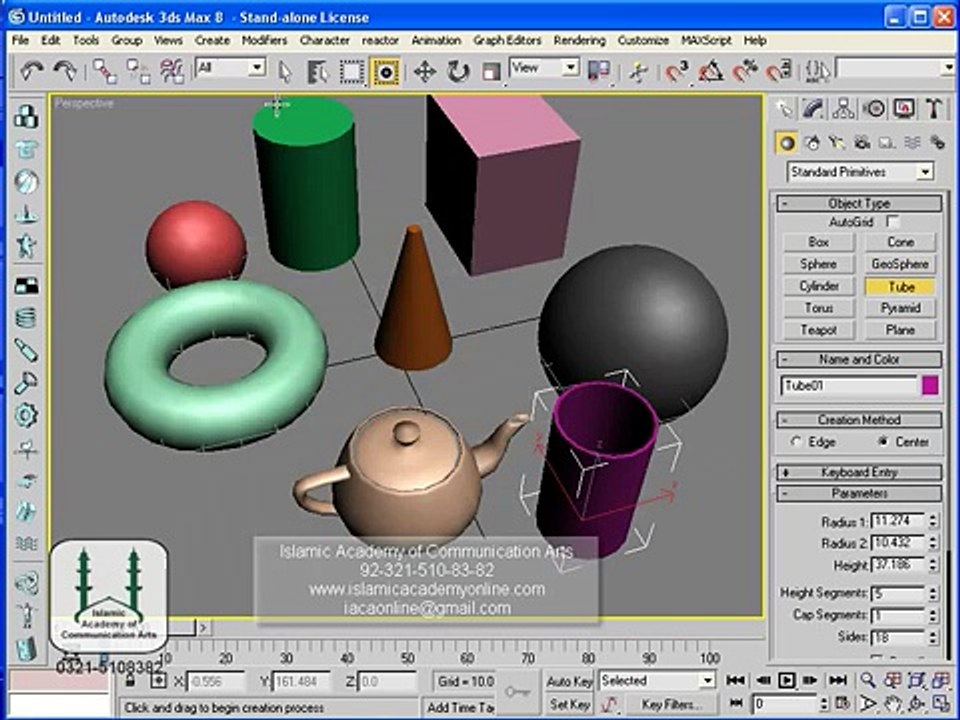Select the Edge creation method
The width and height of the screenshot is (960, 720).
pyautogui.click(x=796, y=441)
